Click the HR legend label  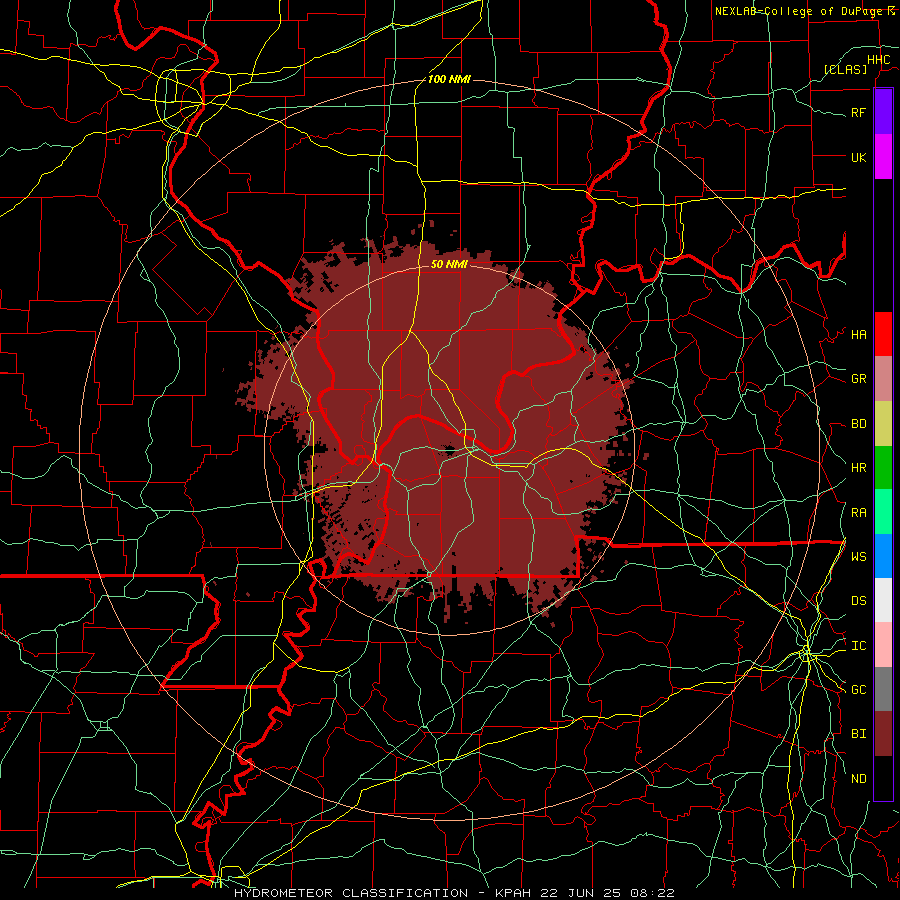point(858,468)
